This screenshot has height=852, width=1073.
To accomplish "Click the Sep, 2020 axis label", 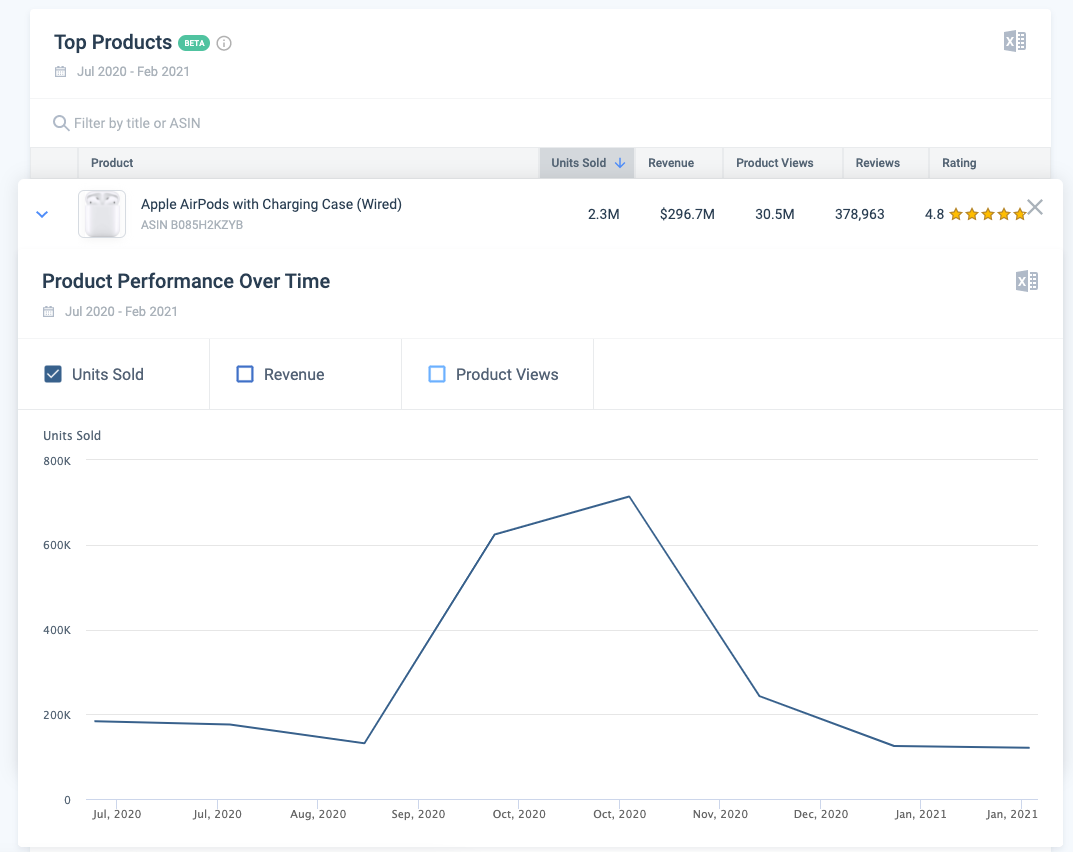I will pos(418,814).
